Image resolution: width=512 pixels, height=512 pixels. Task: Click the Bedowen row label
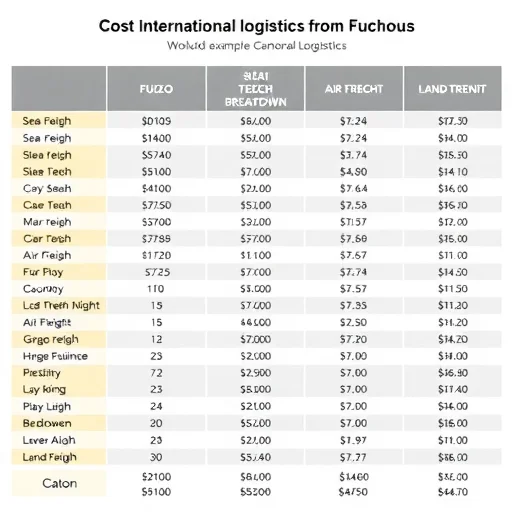[x=47, y=423]
